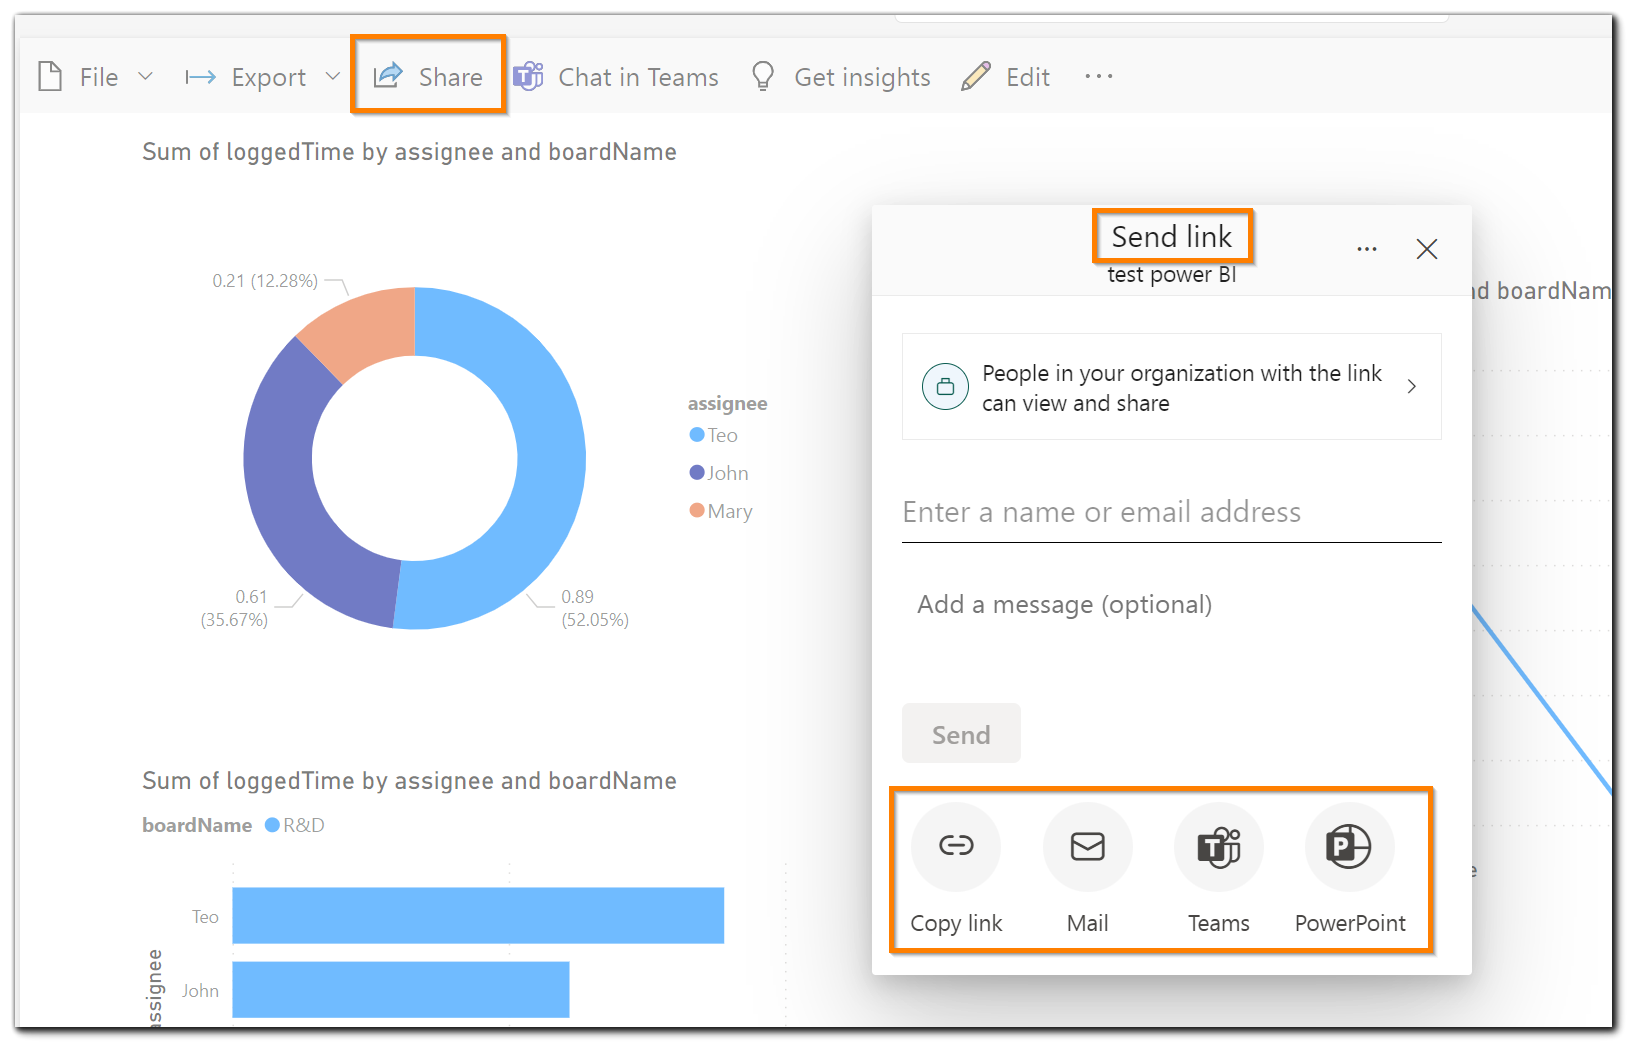Click the Edit pencil icon
This screenshot has height=1054, width=1639.
(976, 77)
